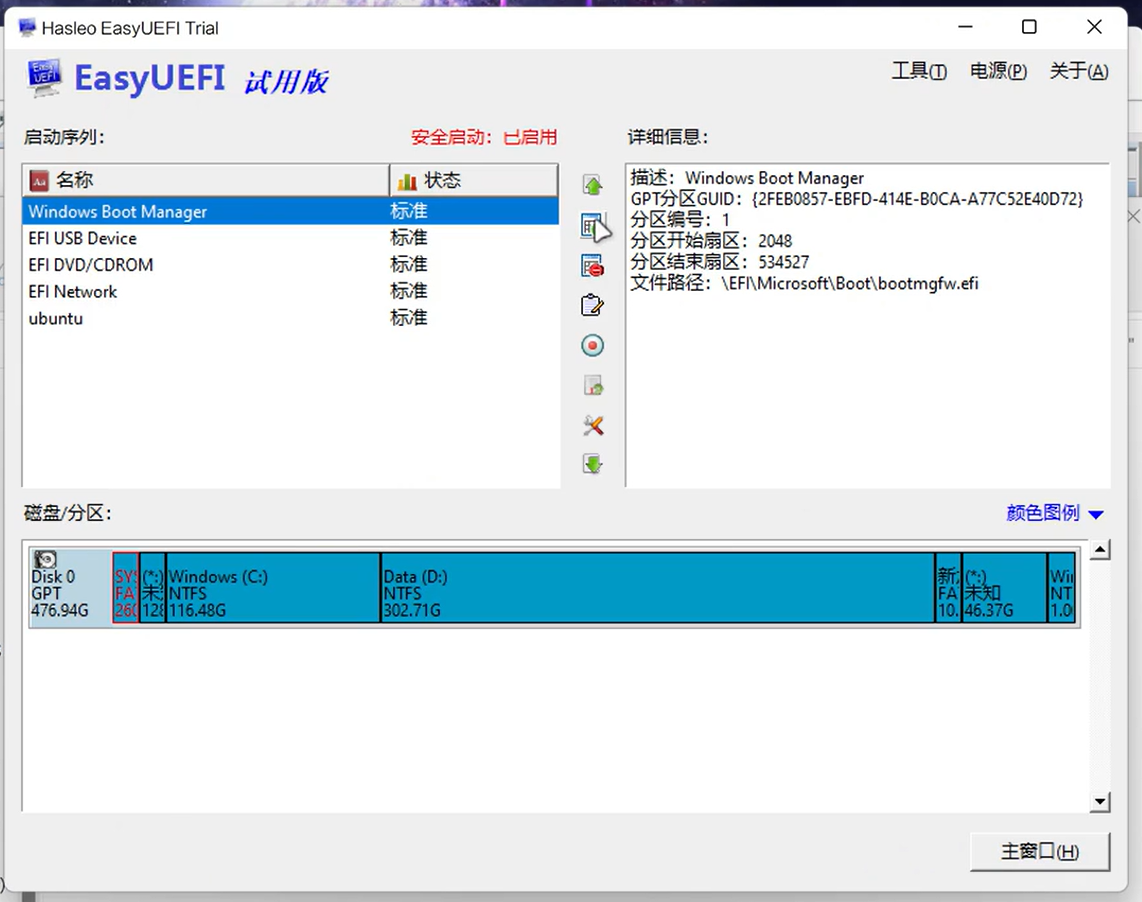
Task: Click the disk list scroll-down arrow
Action: 1100,802
